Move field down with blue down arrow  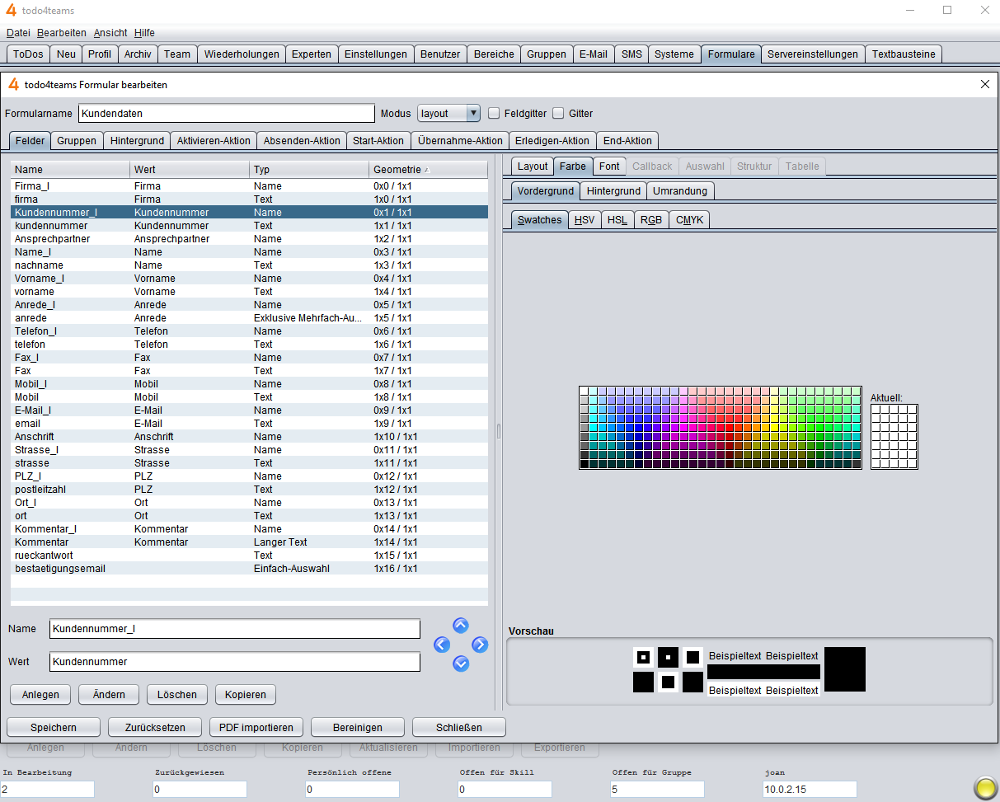(460, 664)
